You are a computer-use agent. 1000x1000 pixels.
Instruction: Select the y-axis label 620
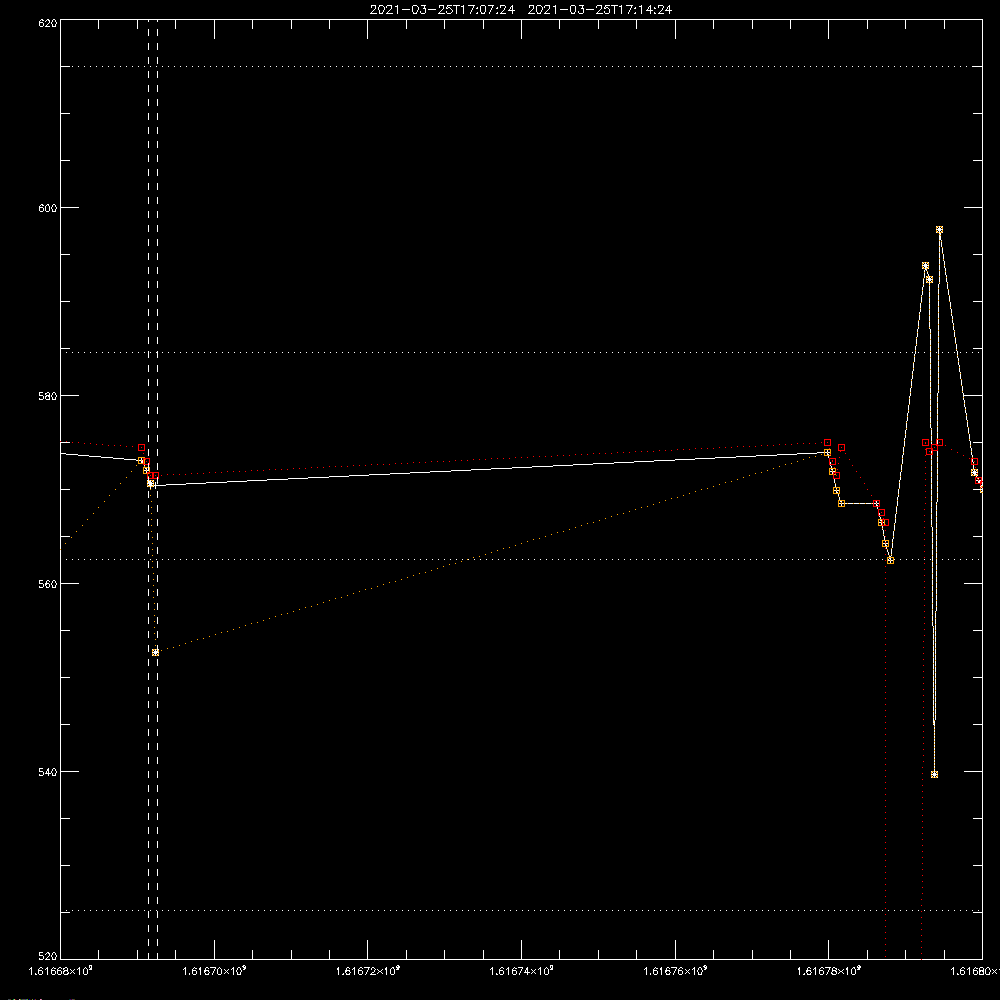pyautogui.click(x=48, y=24)
